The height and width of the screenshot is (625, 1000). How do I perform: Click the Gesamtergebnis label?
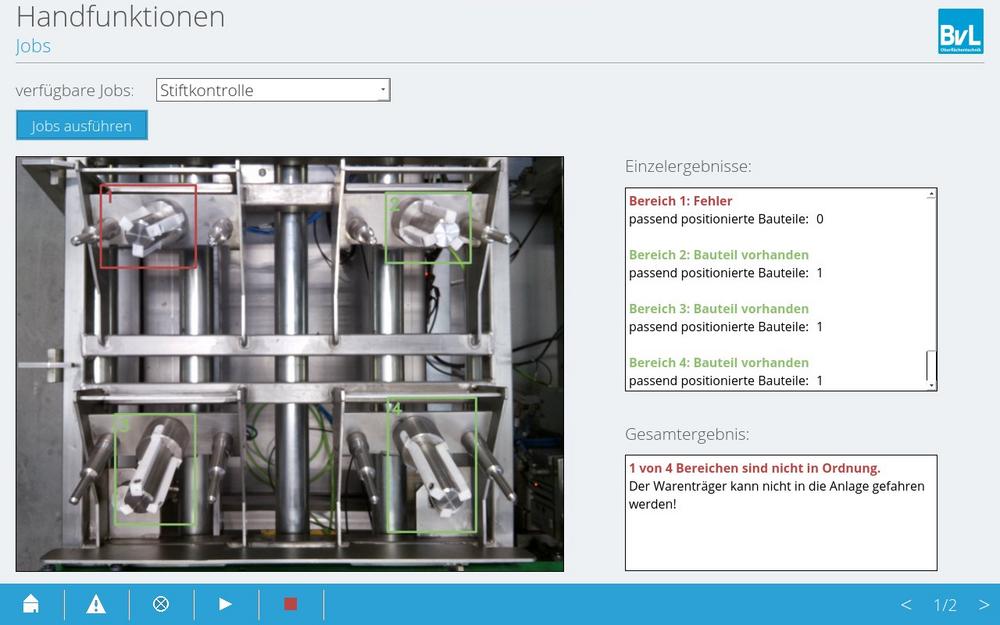pos(687,434)
